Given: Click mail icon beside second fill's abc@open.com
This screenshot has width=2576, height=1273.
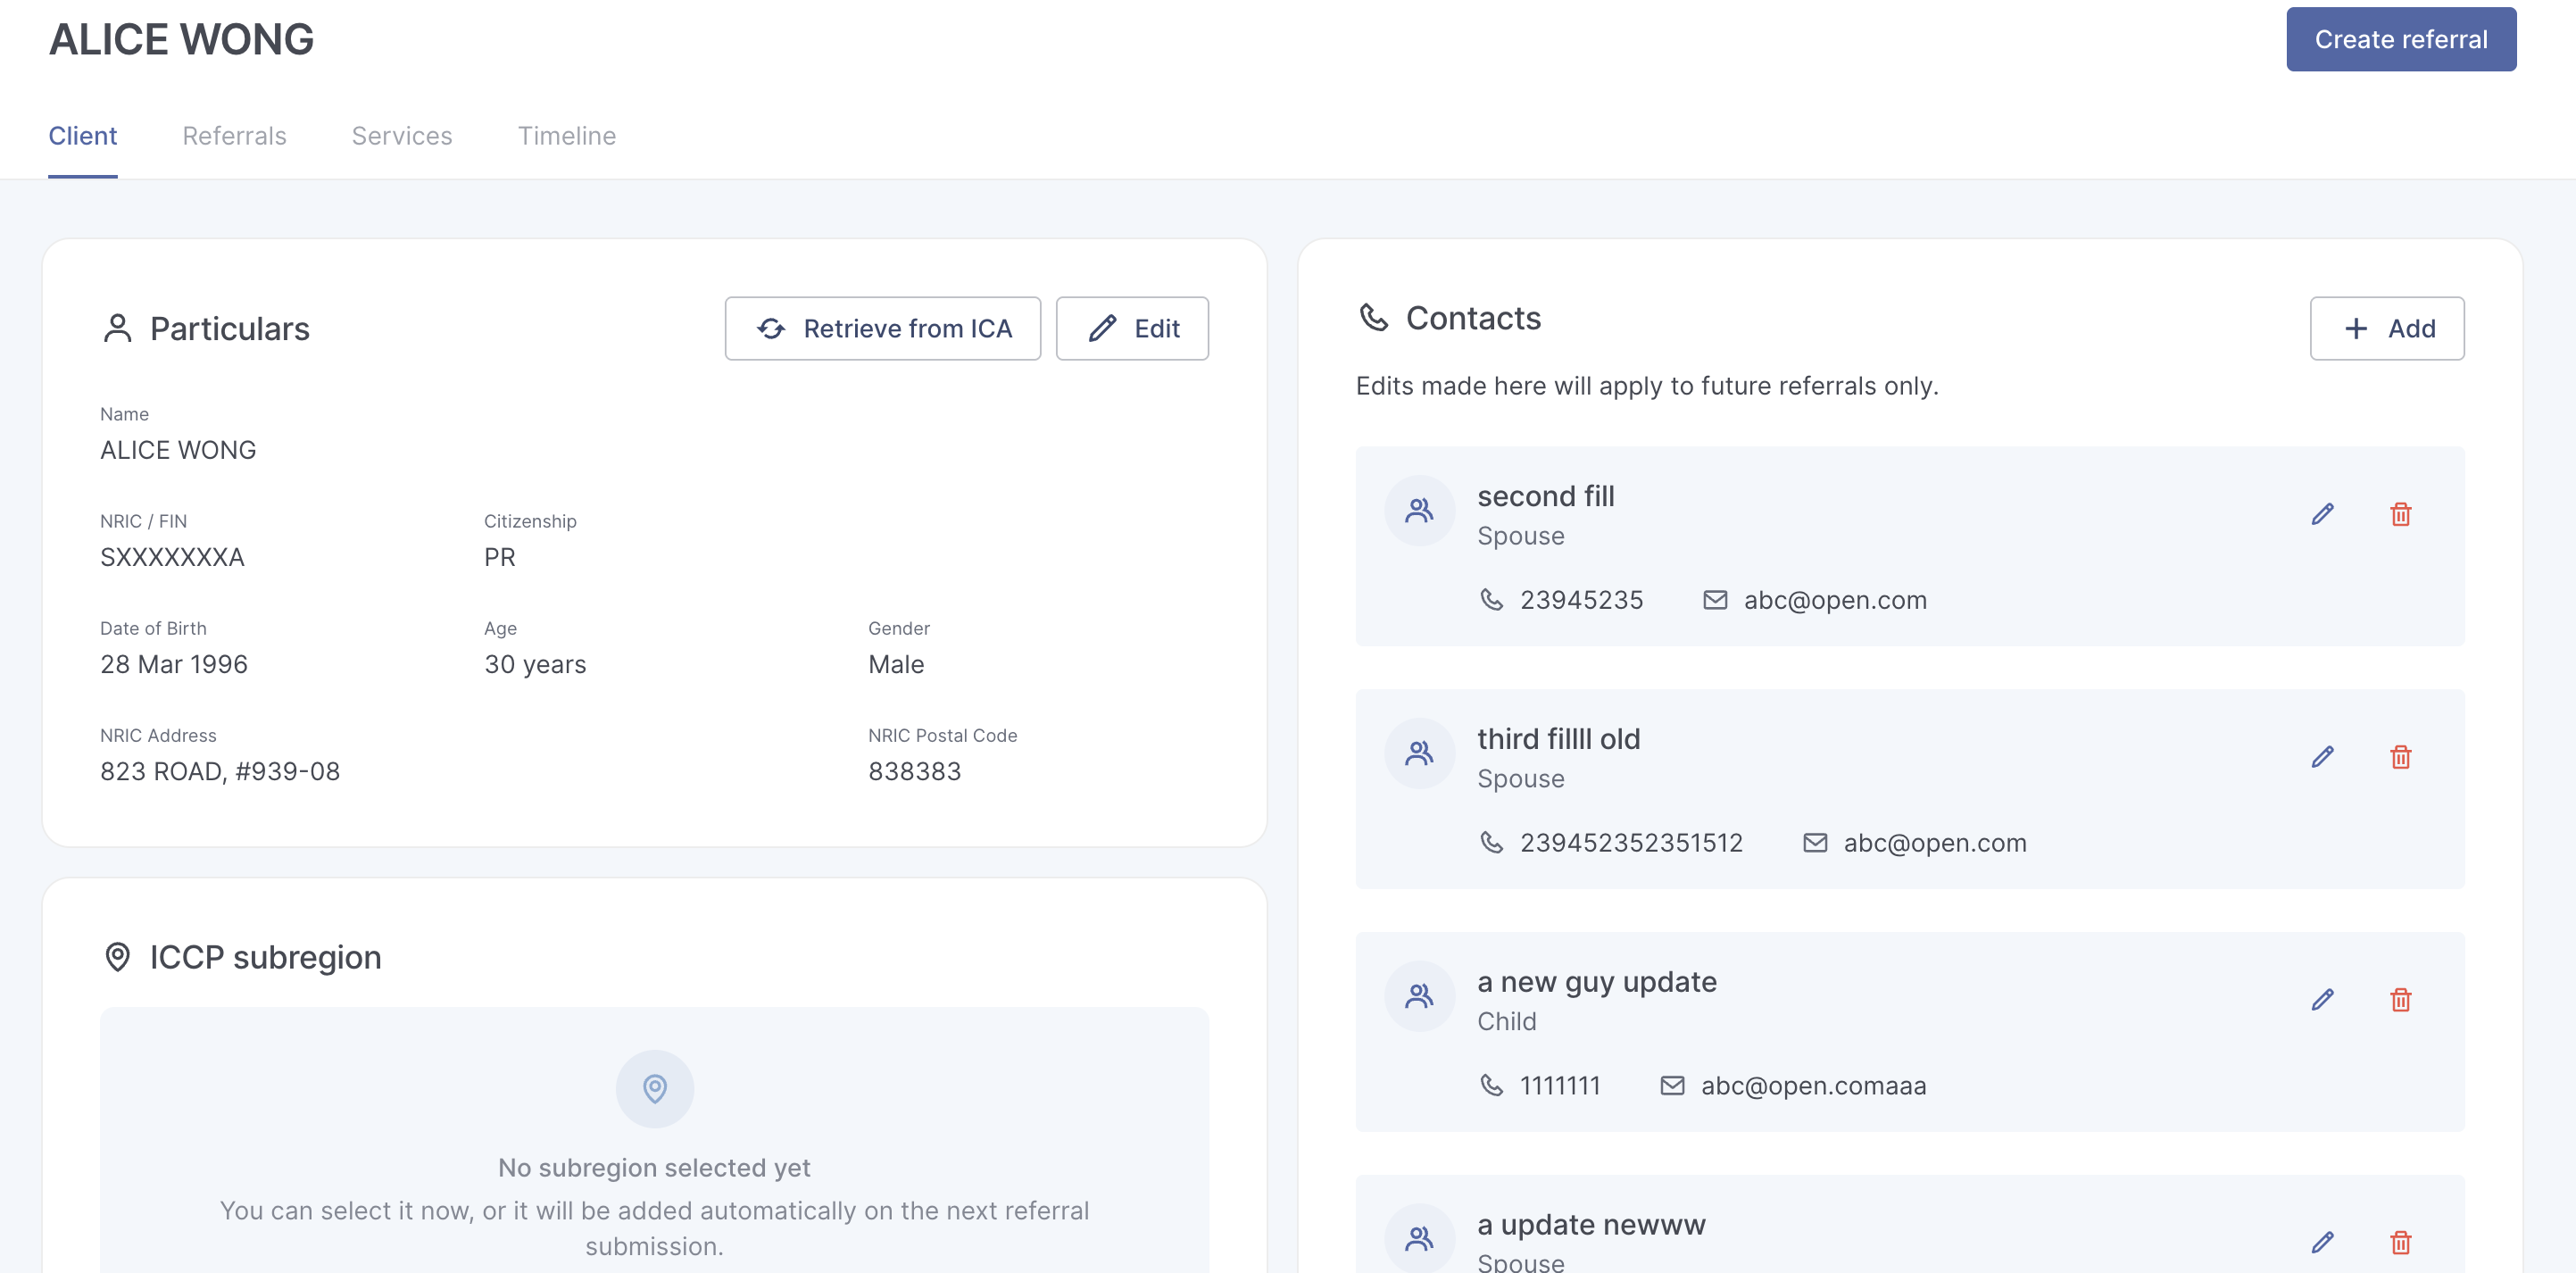Looking at the screenshot, I should [1715, 600].
